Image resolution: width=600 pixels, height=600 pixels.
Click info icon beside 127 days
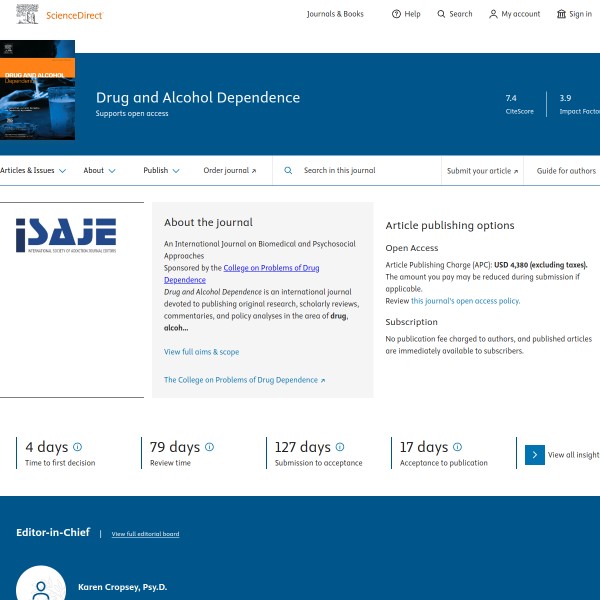(x=340, y=447)
